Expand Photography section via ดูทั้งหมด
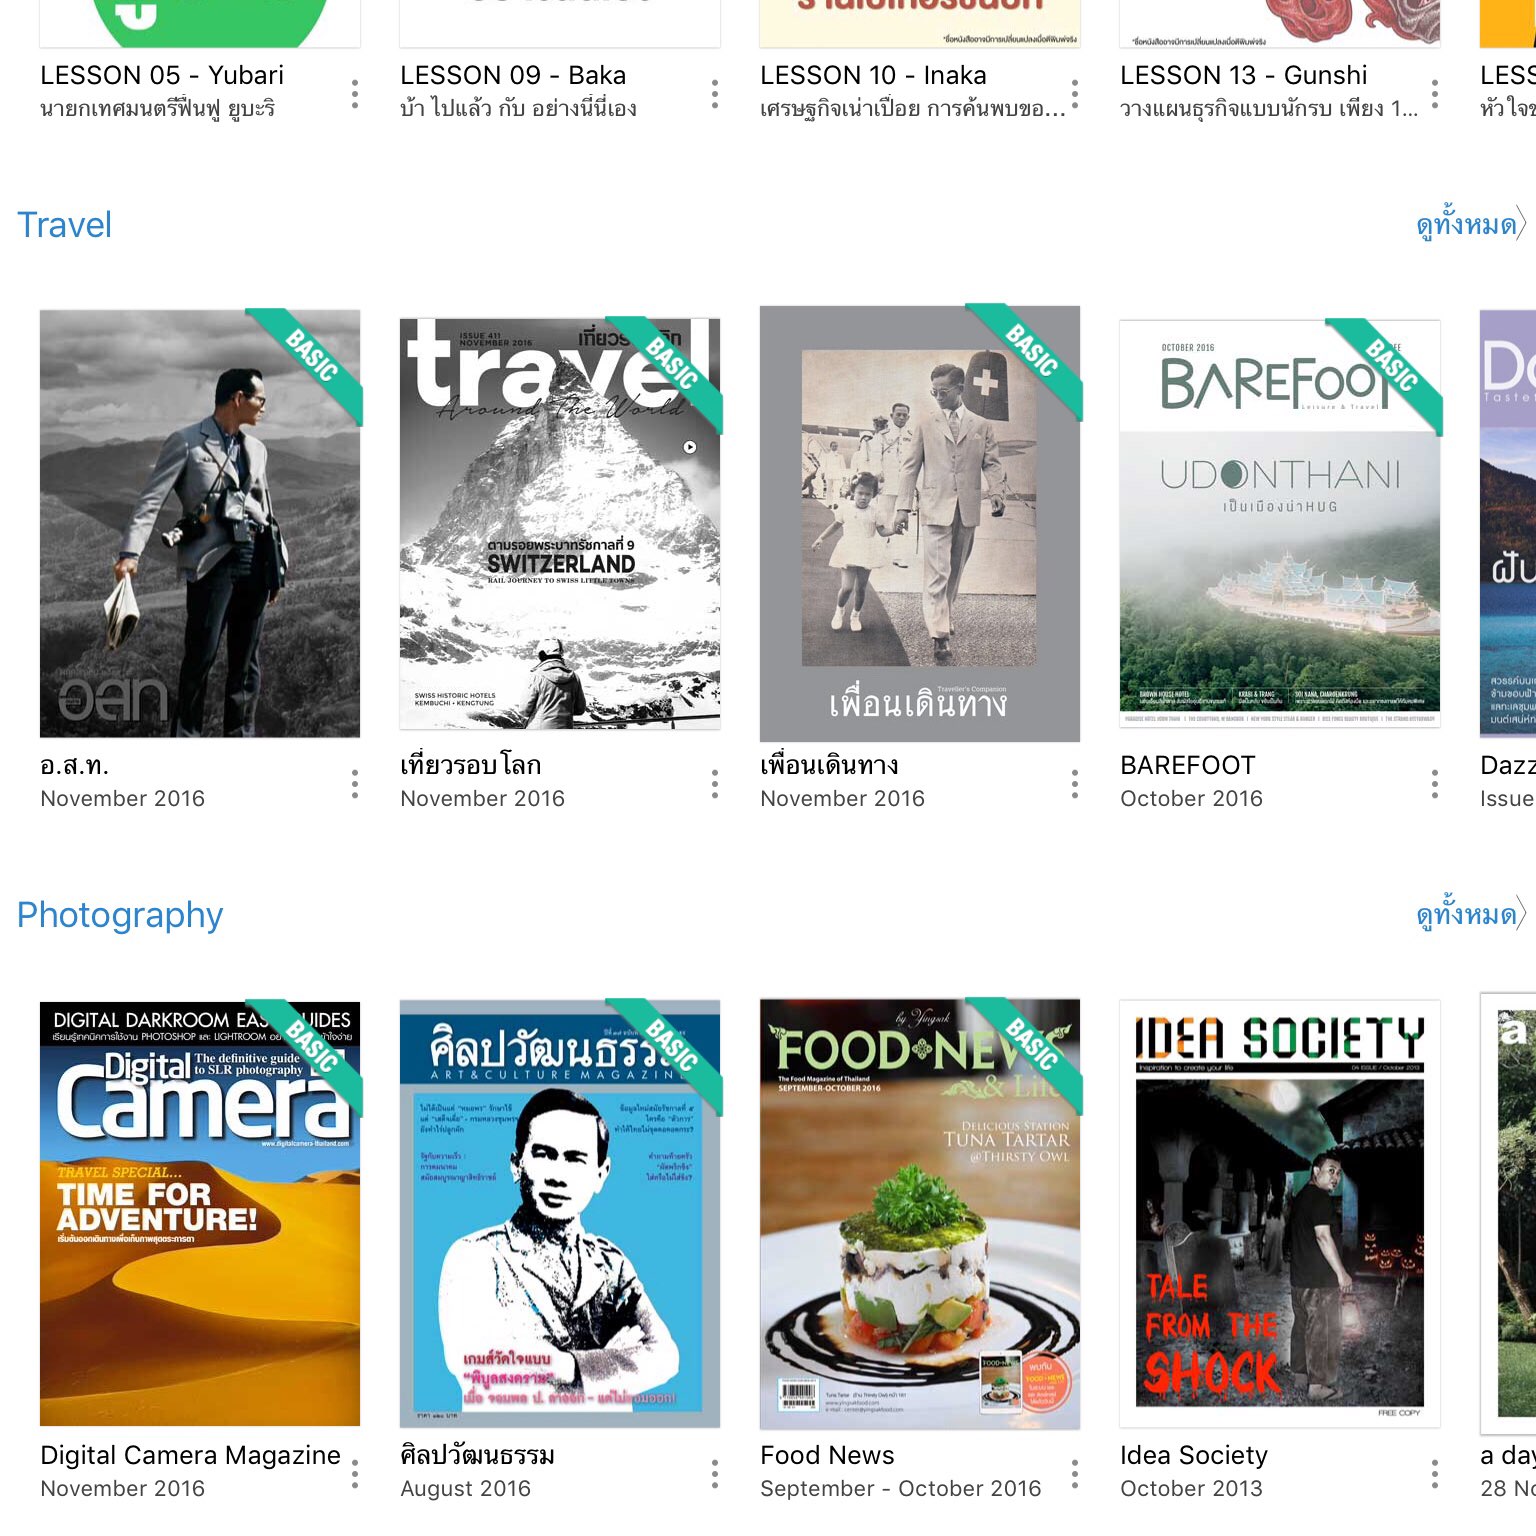The height and width of the screenshot is (1536, 1536). point(1471,914)
